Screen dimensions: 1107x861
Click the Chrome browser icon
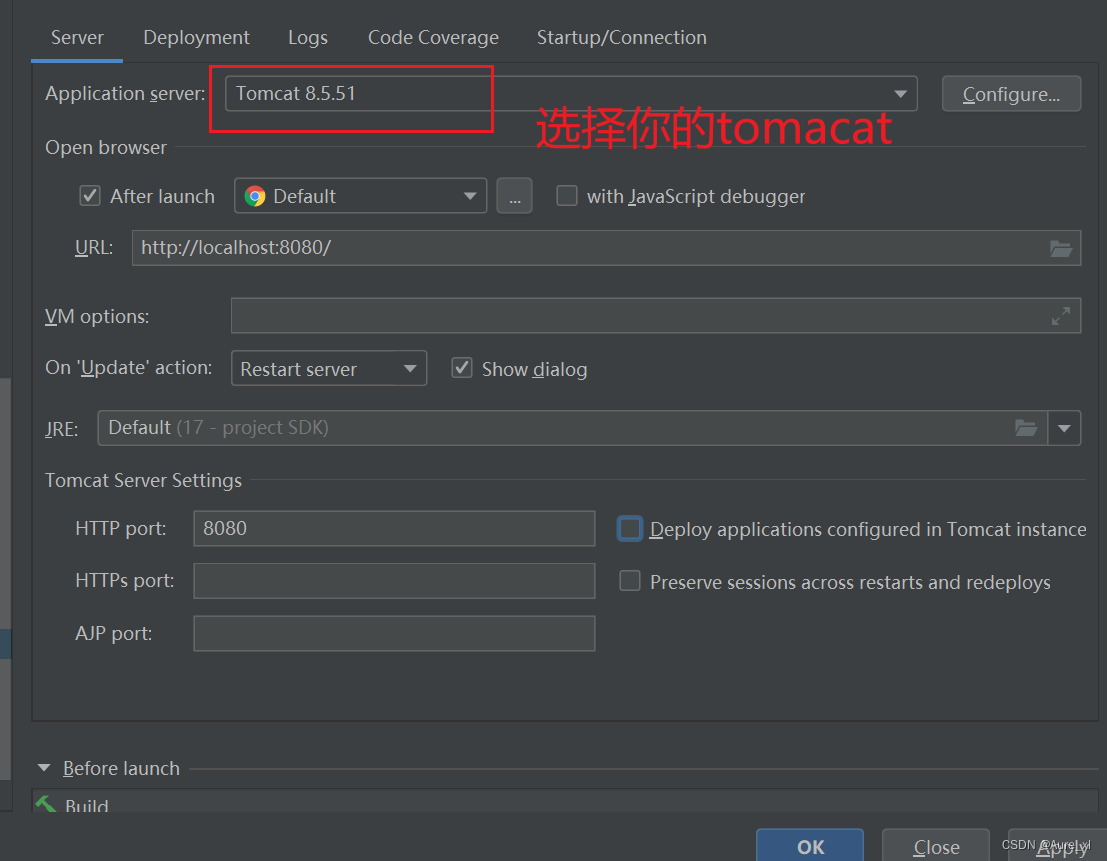pyautogui.click(x=255, y=196)
